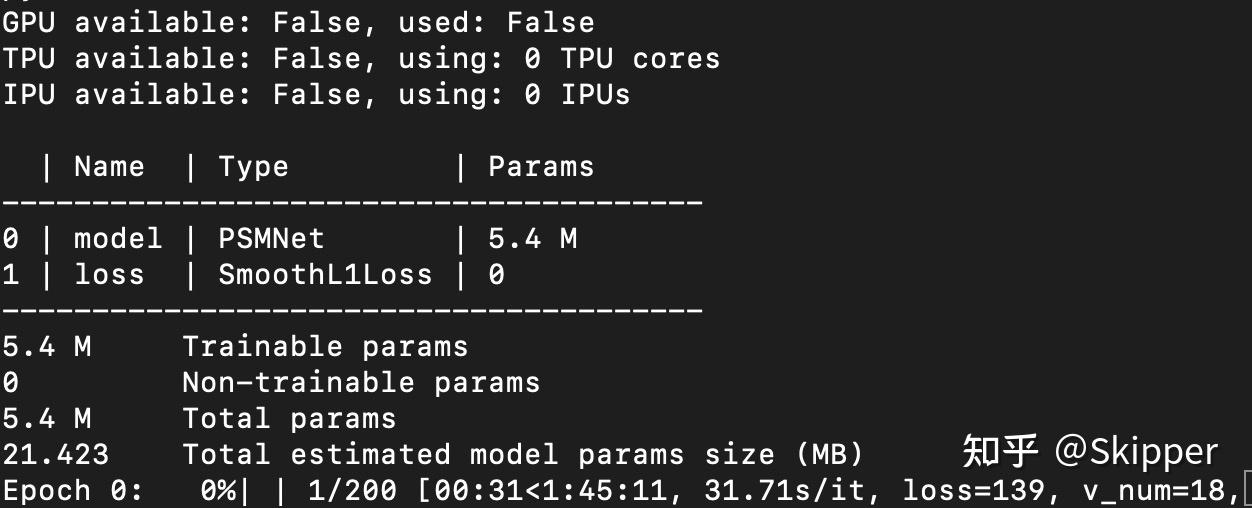Click the '21.423' size value
The height and width of the screenshot is (508, 1252).
click(x=55, y=454)
